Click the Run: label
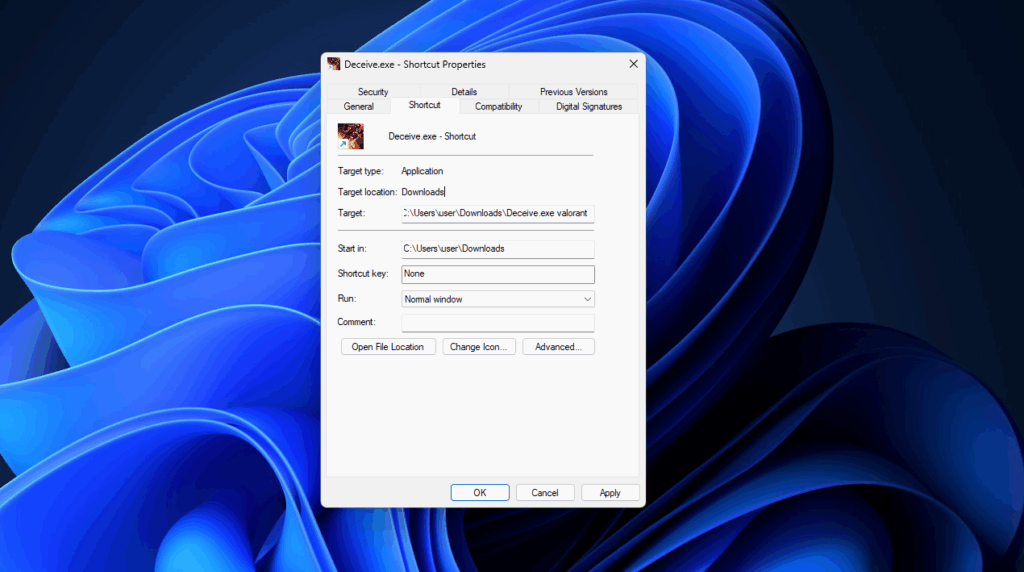This screenshot has width=1024, height=572. [347, 298]
